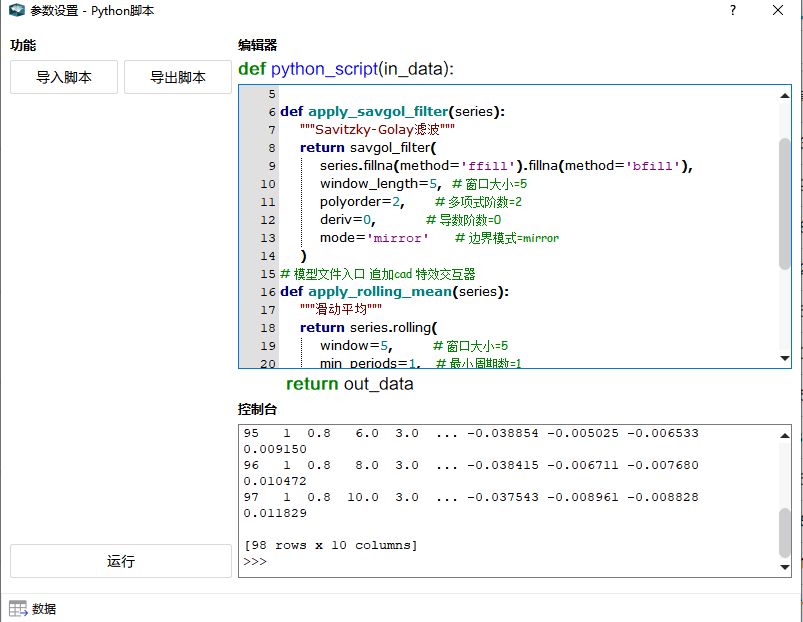The height and width of the screenshot is (622, 803).
Task: Click window_length=5 code line
Action: [424, 184]
